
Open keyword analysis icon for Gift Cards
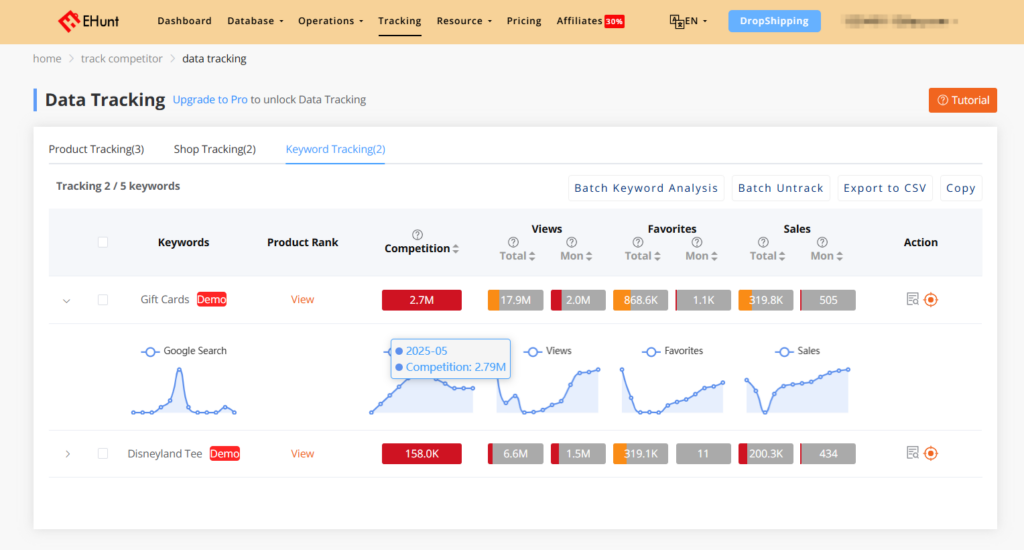(912, 299)
